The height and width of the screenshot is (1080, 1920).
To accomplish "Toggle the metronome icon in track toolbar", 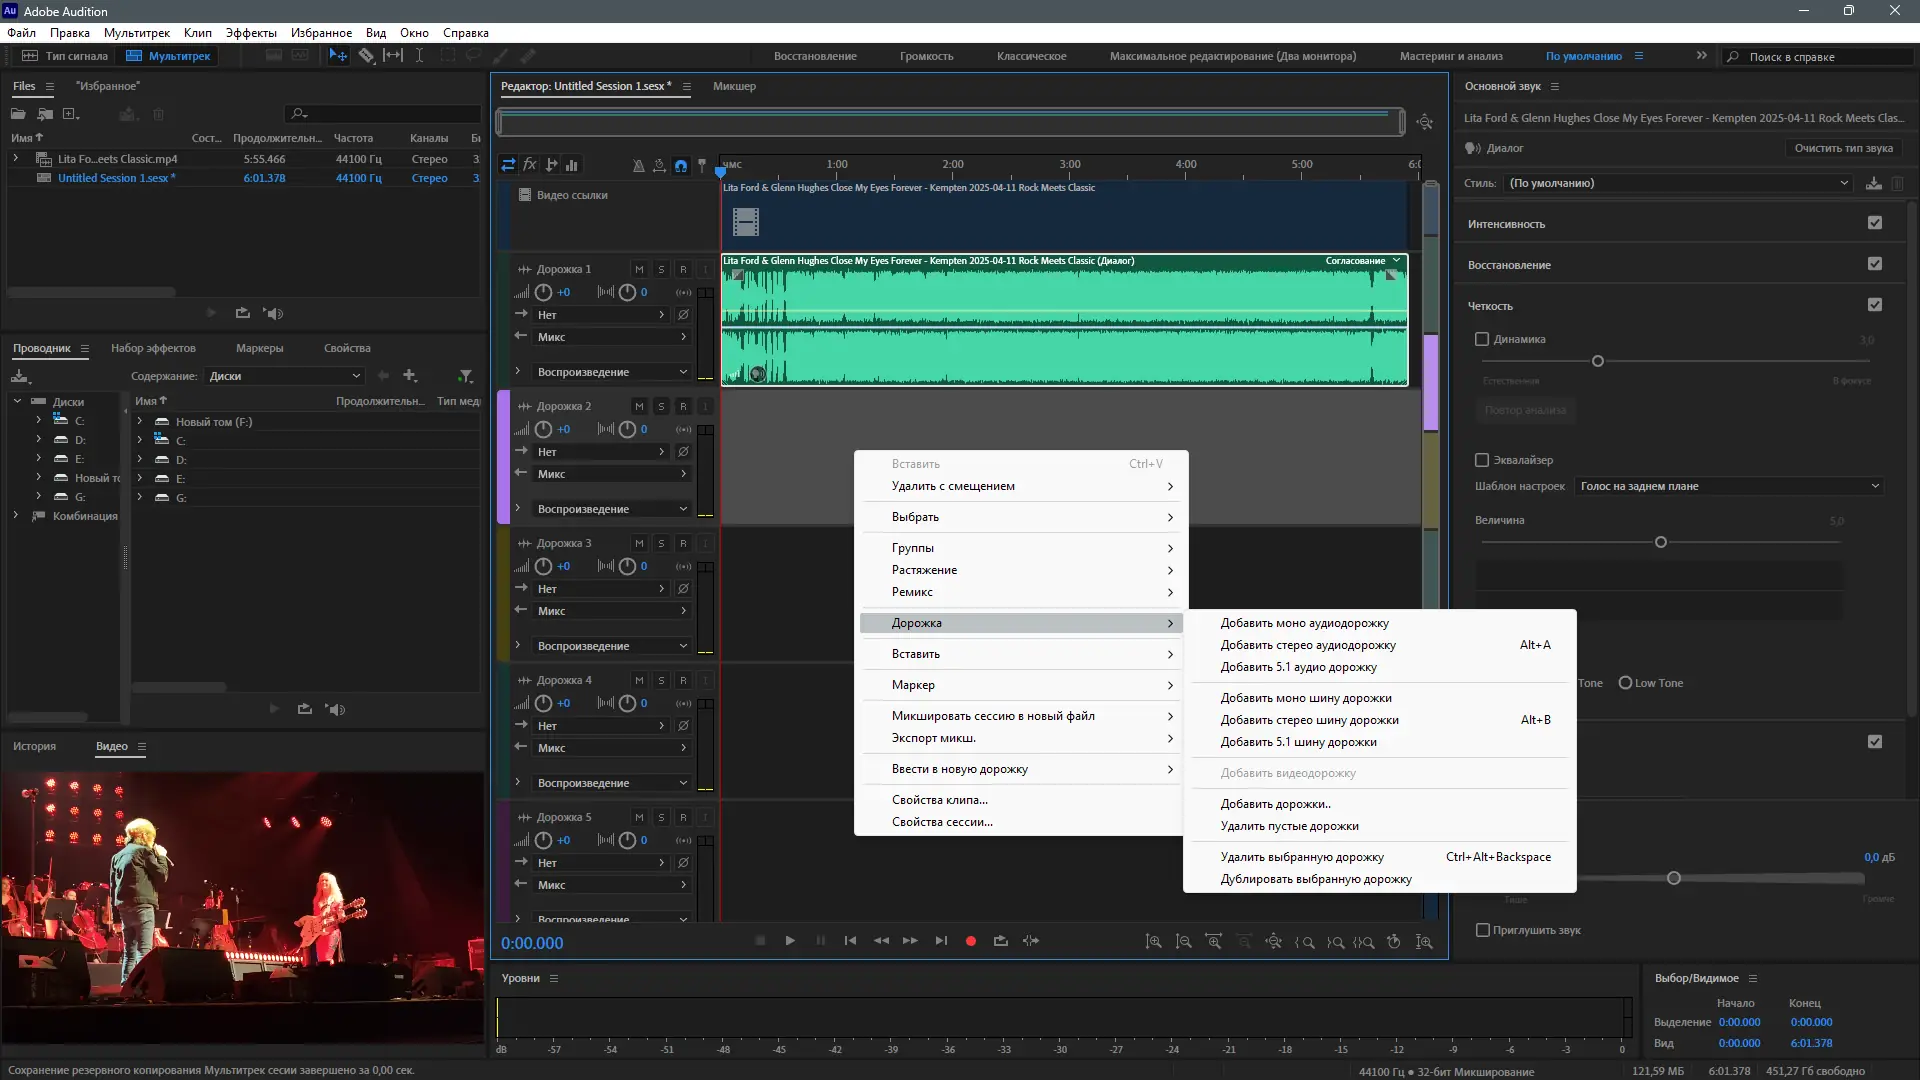I will 638,165.
